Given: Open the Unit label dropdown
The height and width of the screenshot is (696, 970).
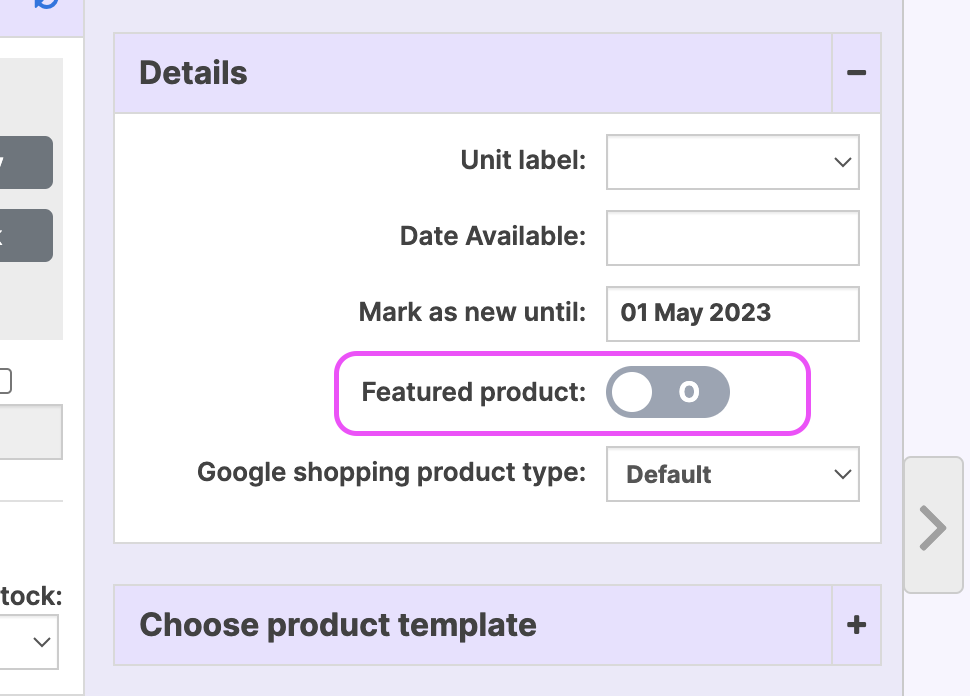Looking at the screenshot, I should (x=733, y=162).
